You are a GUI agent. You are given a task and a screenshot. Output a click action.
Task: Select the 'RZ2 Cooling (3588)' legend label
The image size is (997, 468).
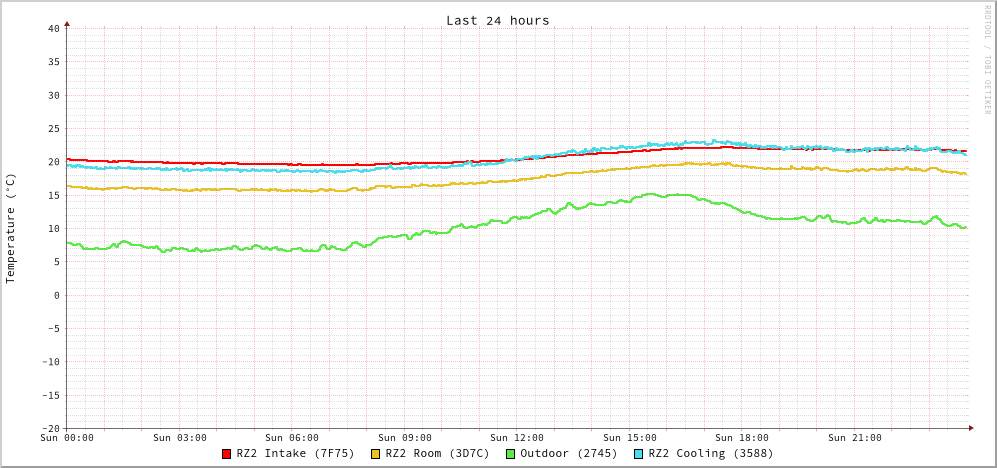tap(710, 454)
